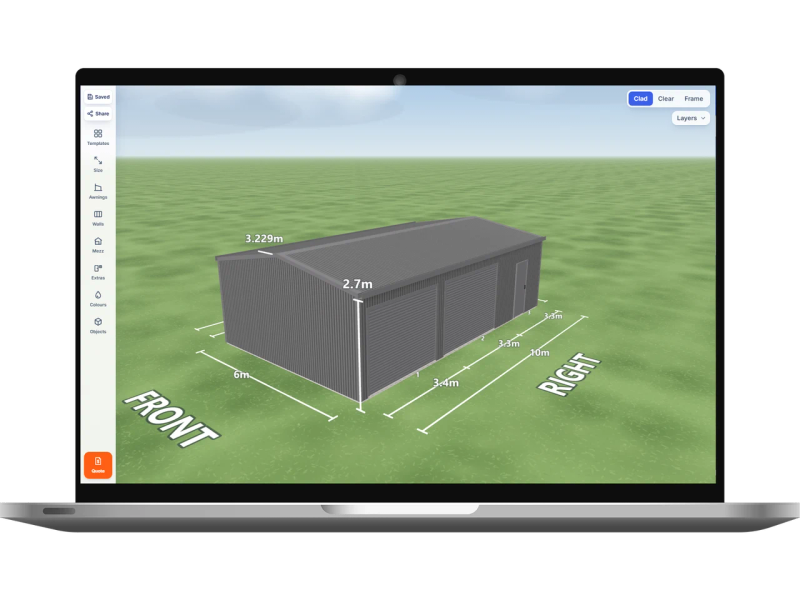Open the Awnings tool

pyautogui.click(x=98, y=191)
